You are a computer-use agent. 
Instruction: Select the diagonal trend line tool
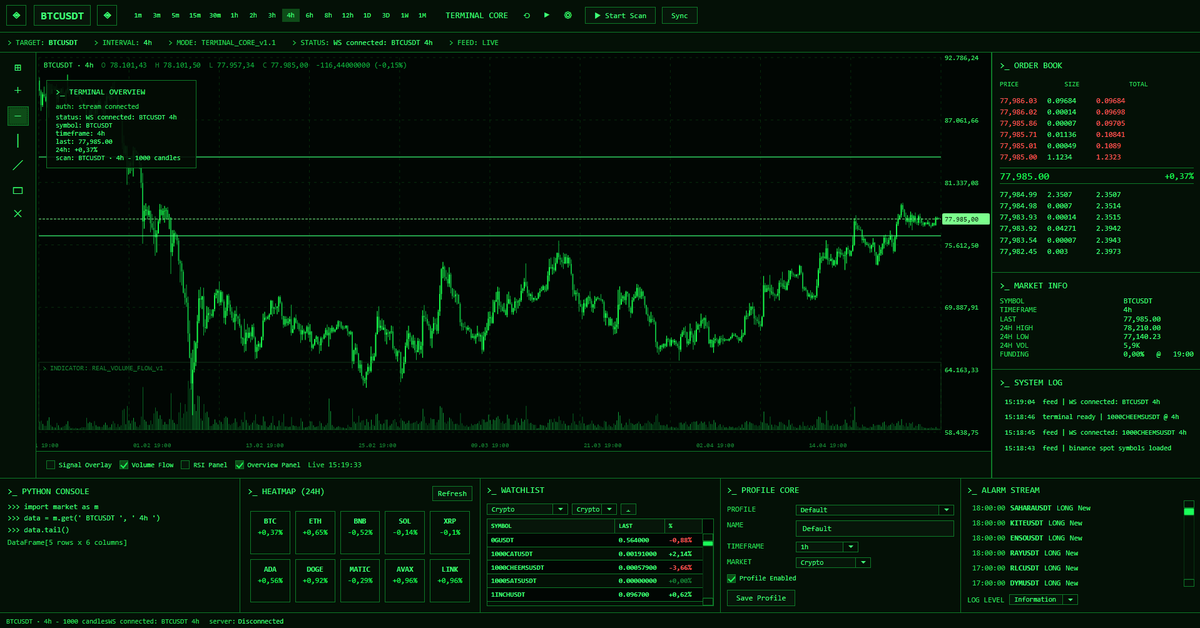tap(18, 165)
